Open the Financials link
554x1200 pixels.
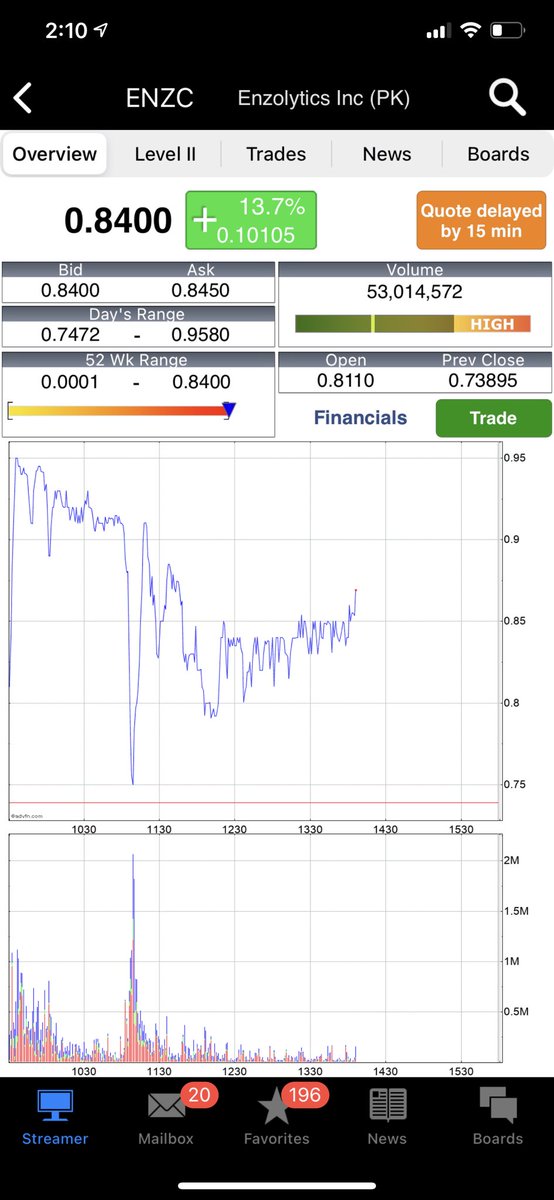click(361, 418)
